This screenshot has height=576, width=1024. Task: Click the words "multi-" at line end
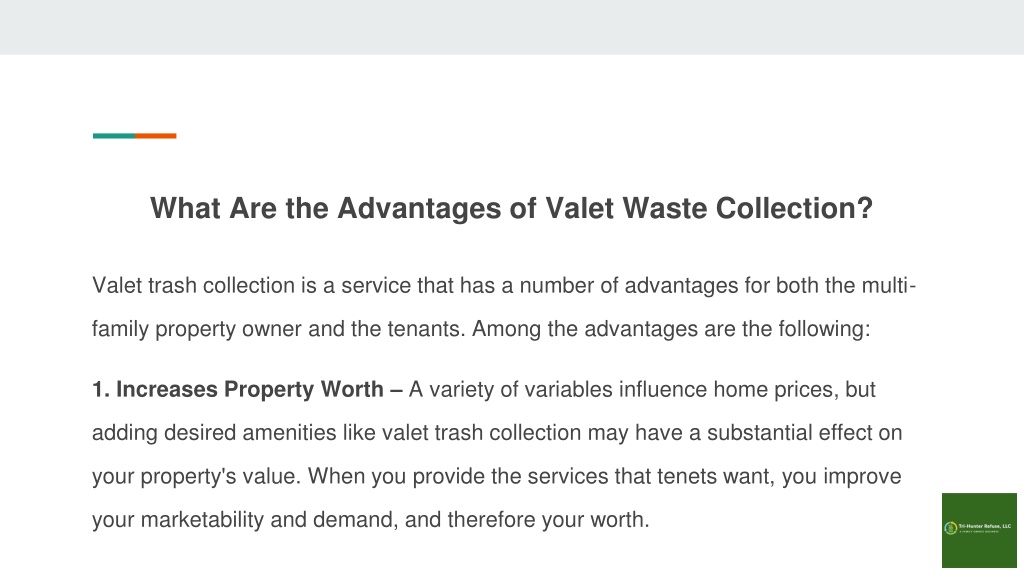tap(889, 285)
